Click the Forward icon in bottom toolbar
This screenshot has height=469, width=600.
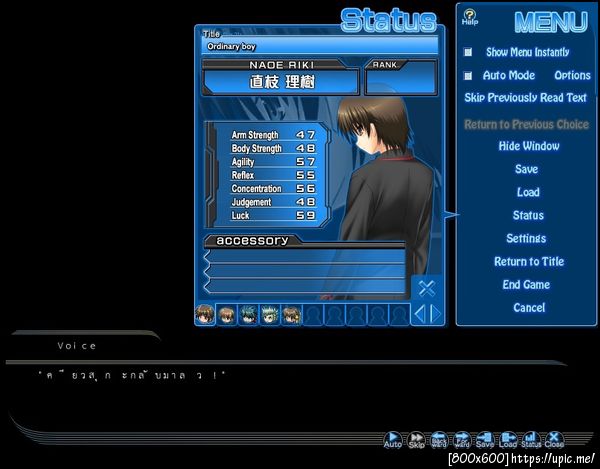(462, 440)
